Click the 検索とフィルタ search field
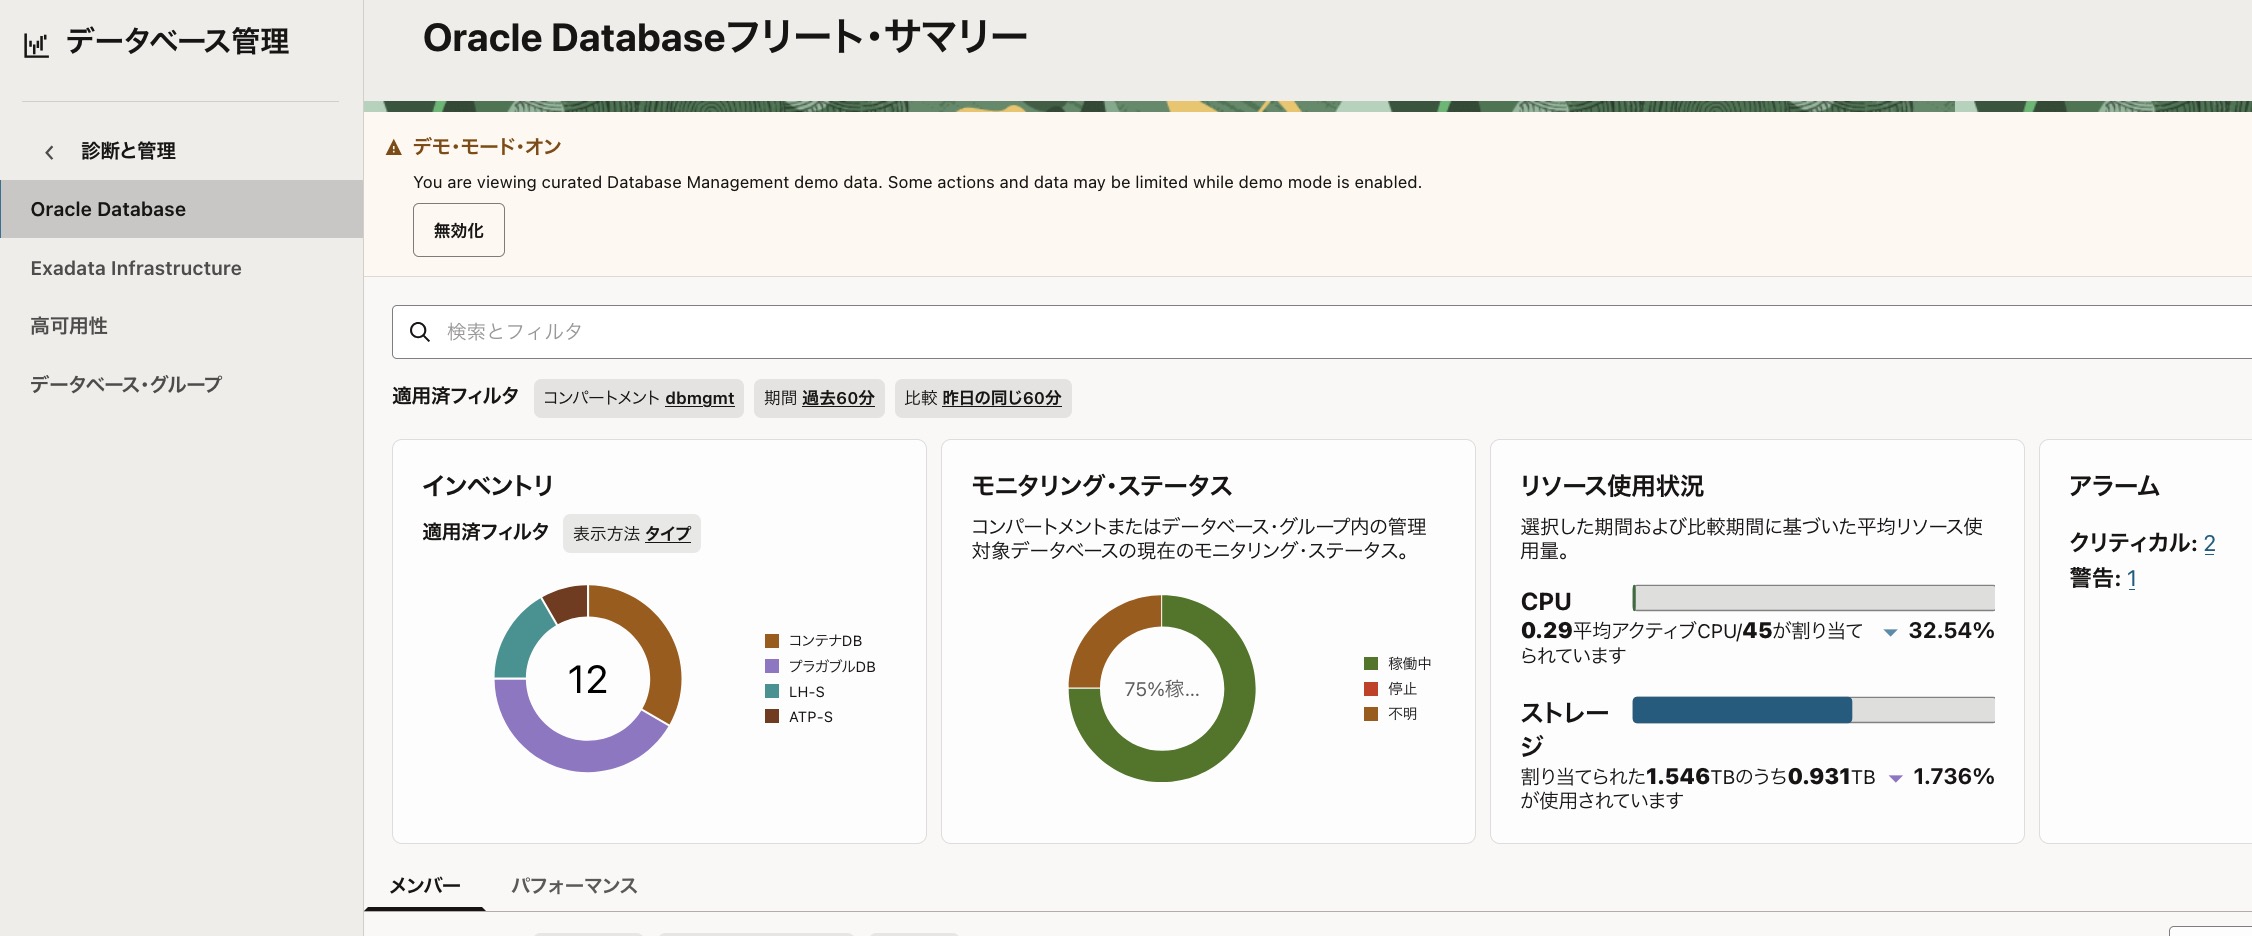Viewport: 2252px width, 936px height. 1322,332
